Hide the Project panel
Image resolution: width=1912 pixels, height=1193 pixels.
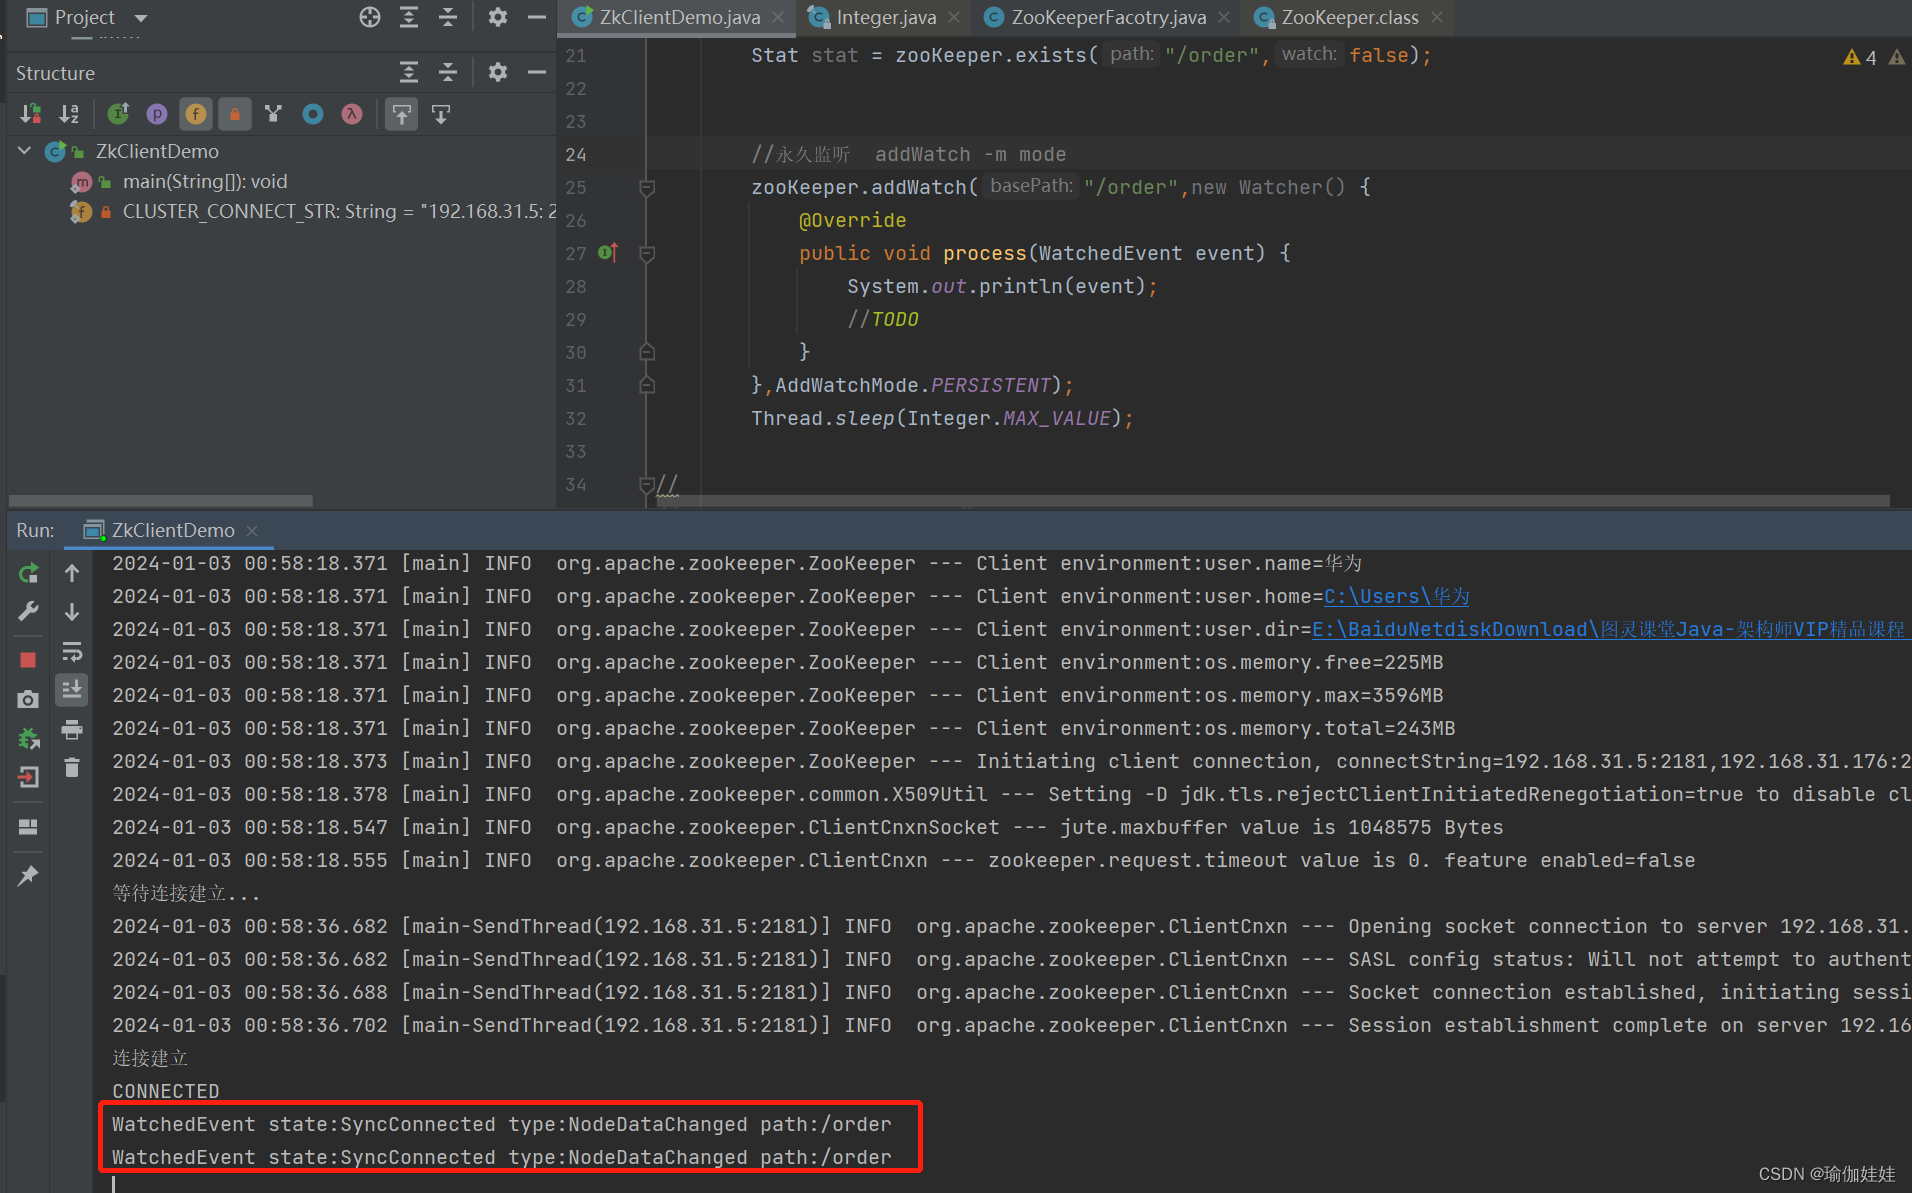[x=537, y=17]
